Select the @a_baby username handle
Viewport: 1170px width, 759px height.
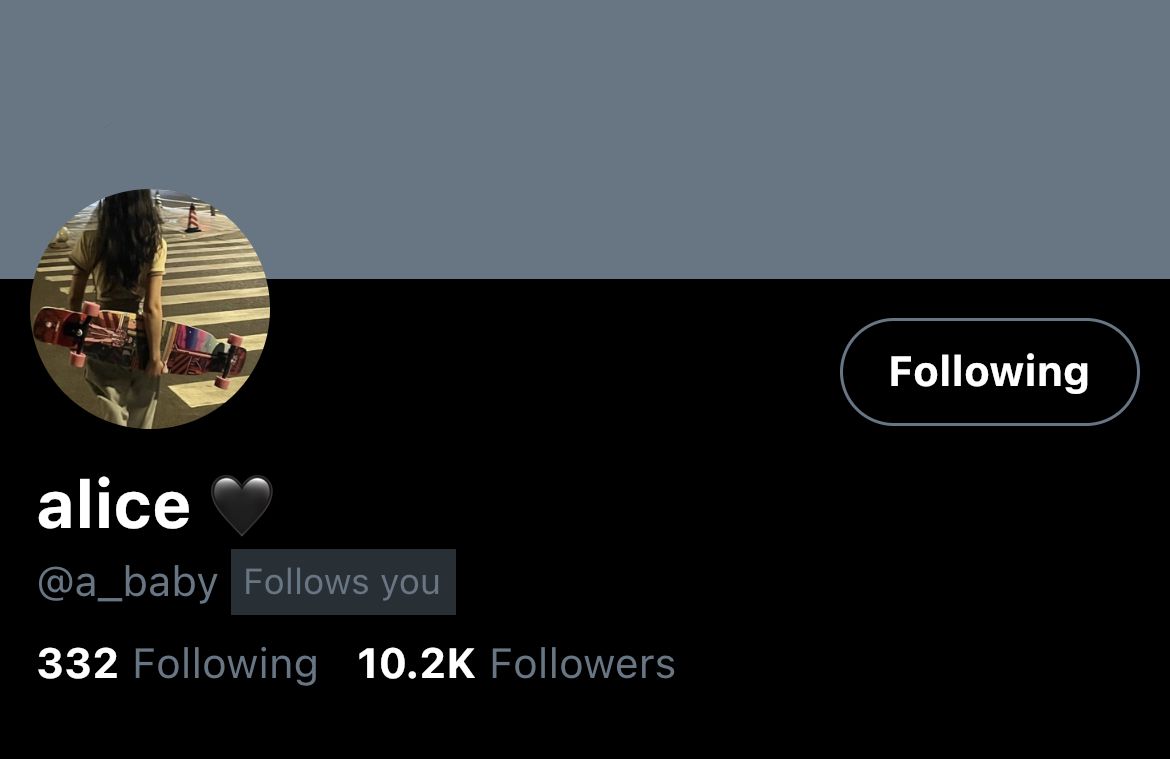pos(128,582)
